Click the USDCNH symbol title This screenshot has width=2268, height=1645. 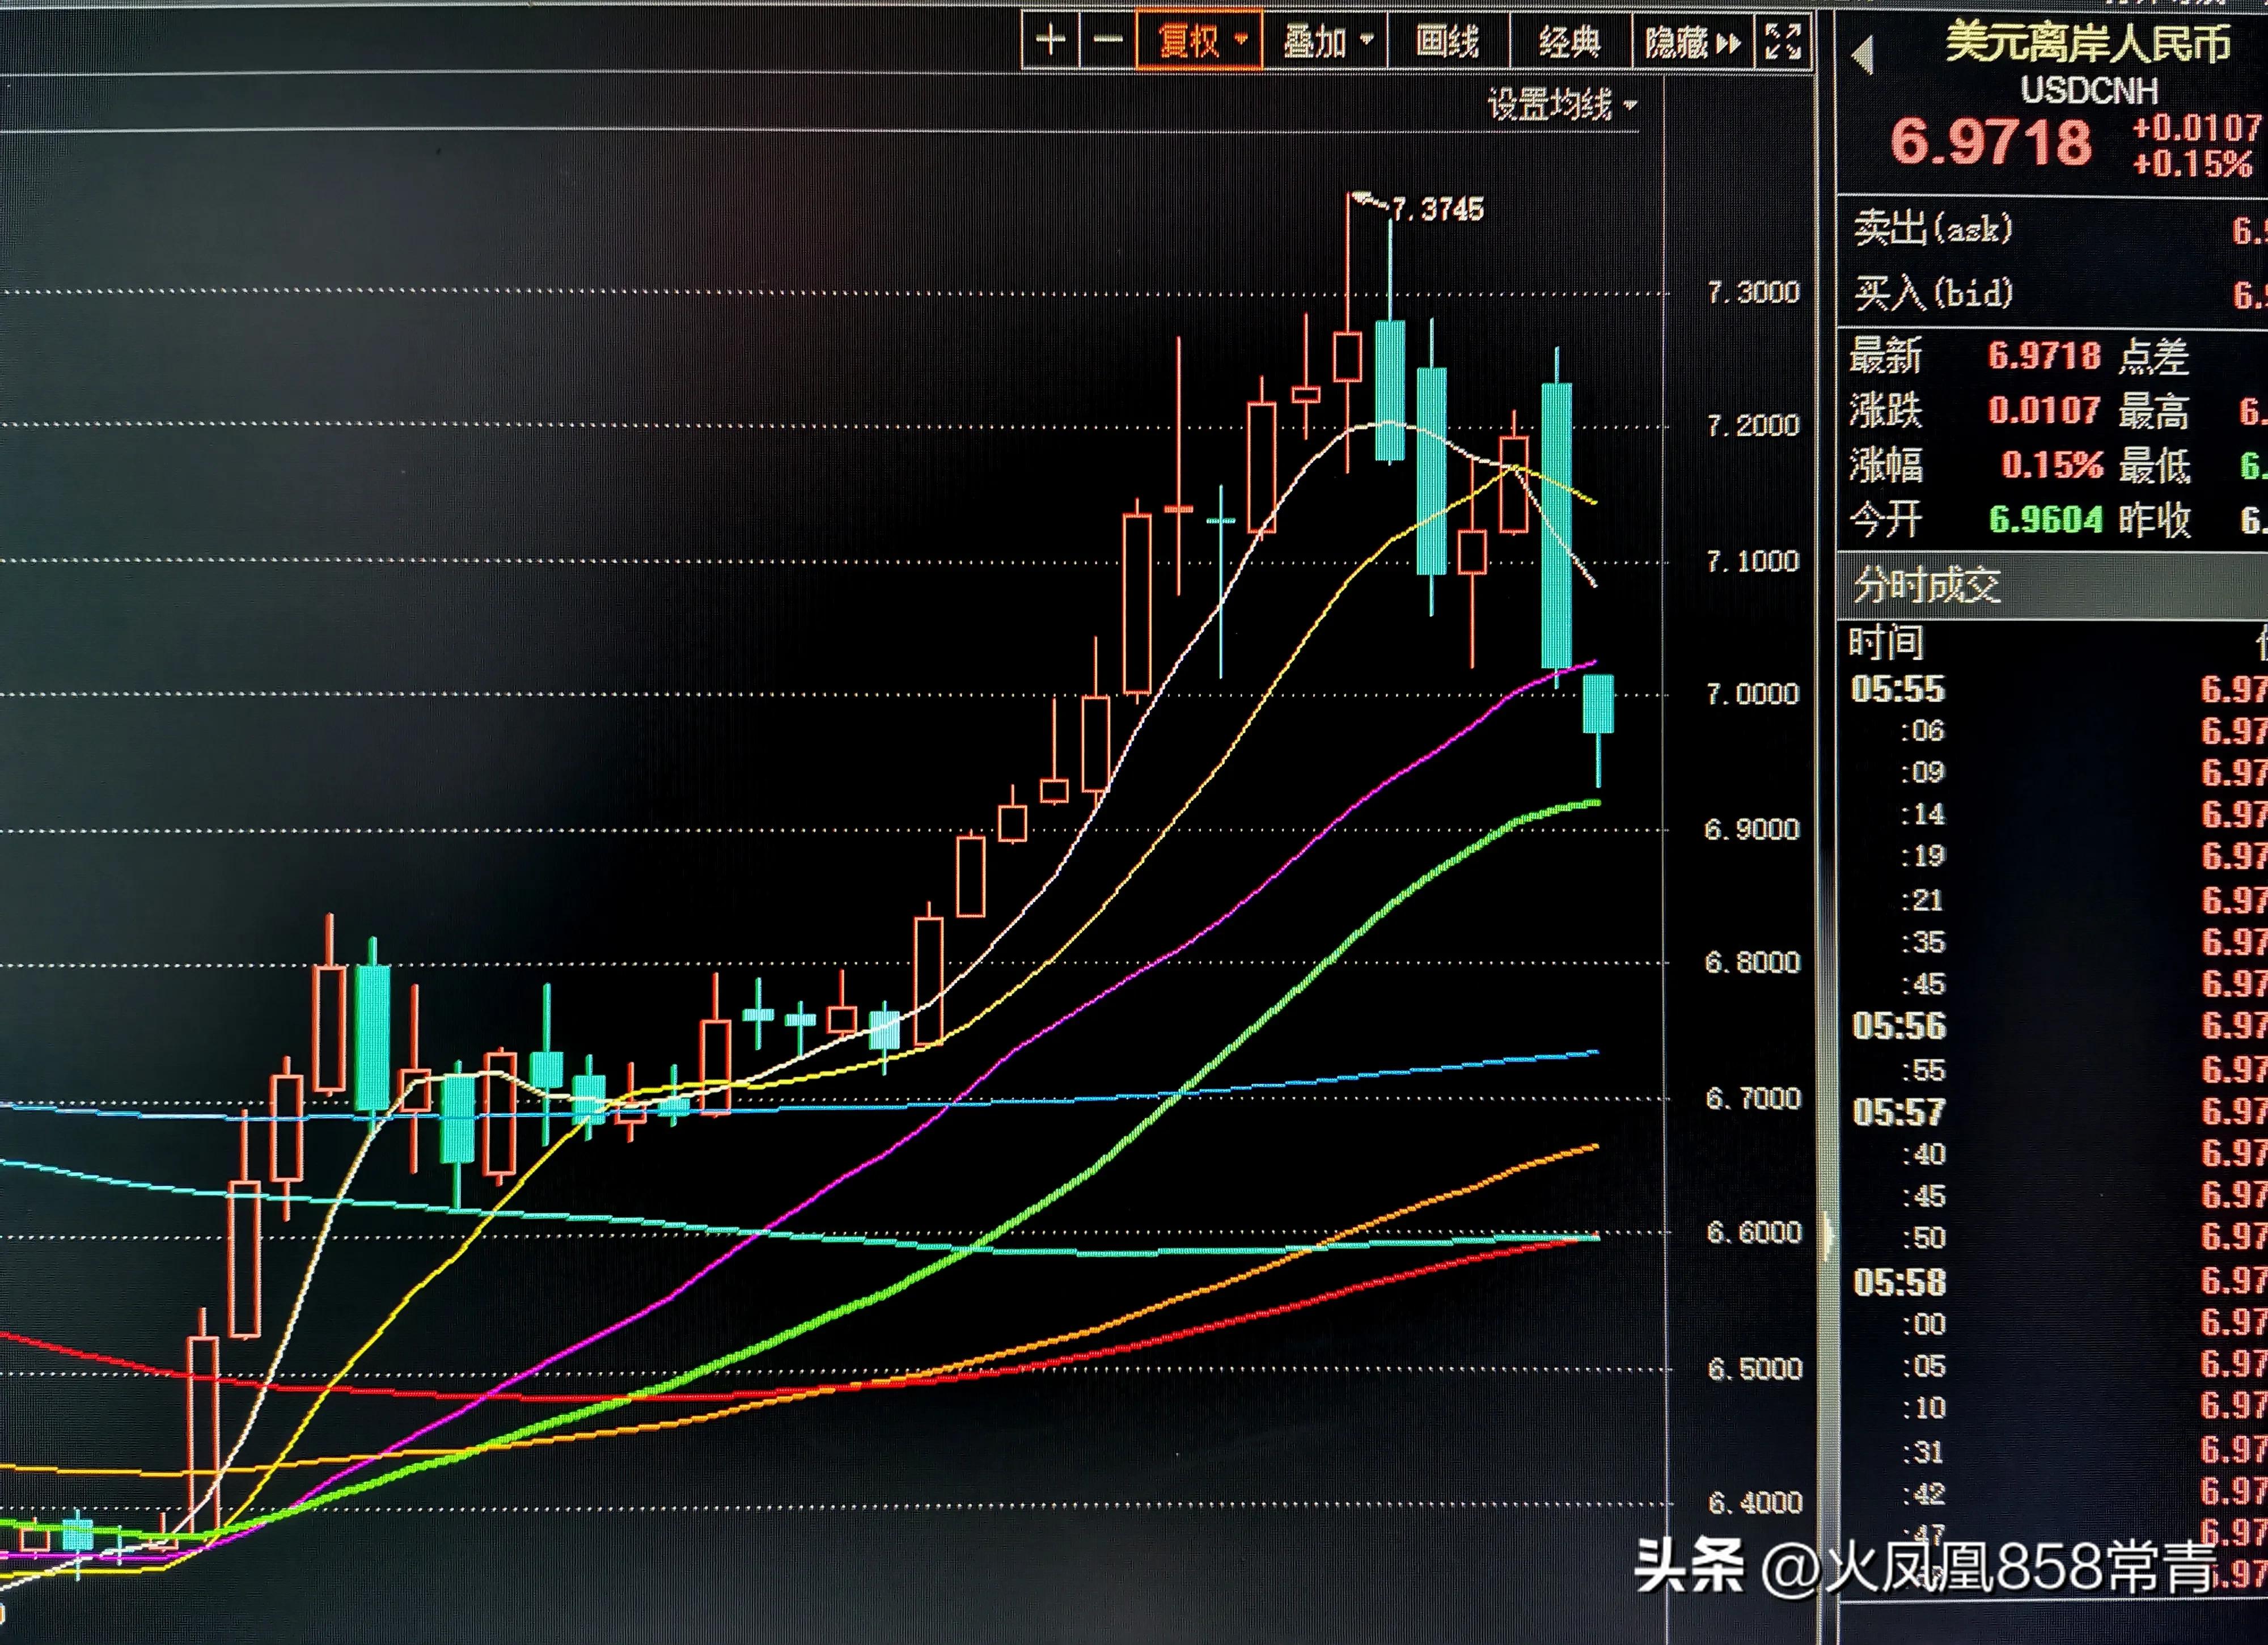coord(2089,91)
